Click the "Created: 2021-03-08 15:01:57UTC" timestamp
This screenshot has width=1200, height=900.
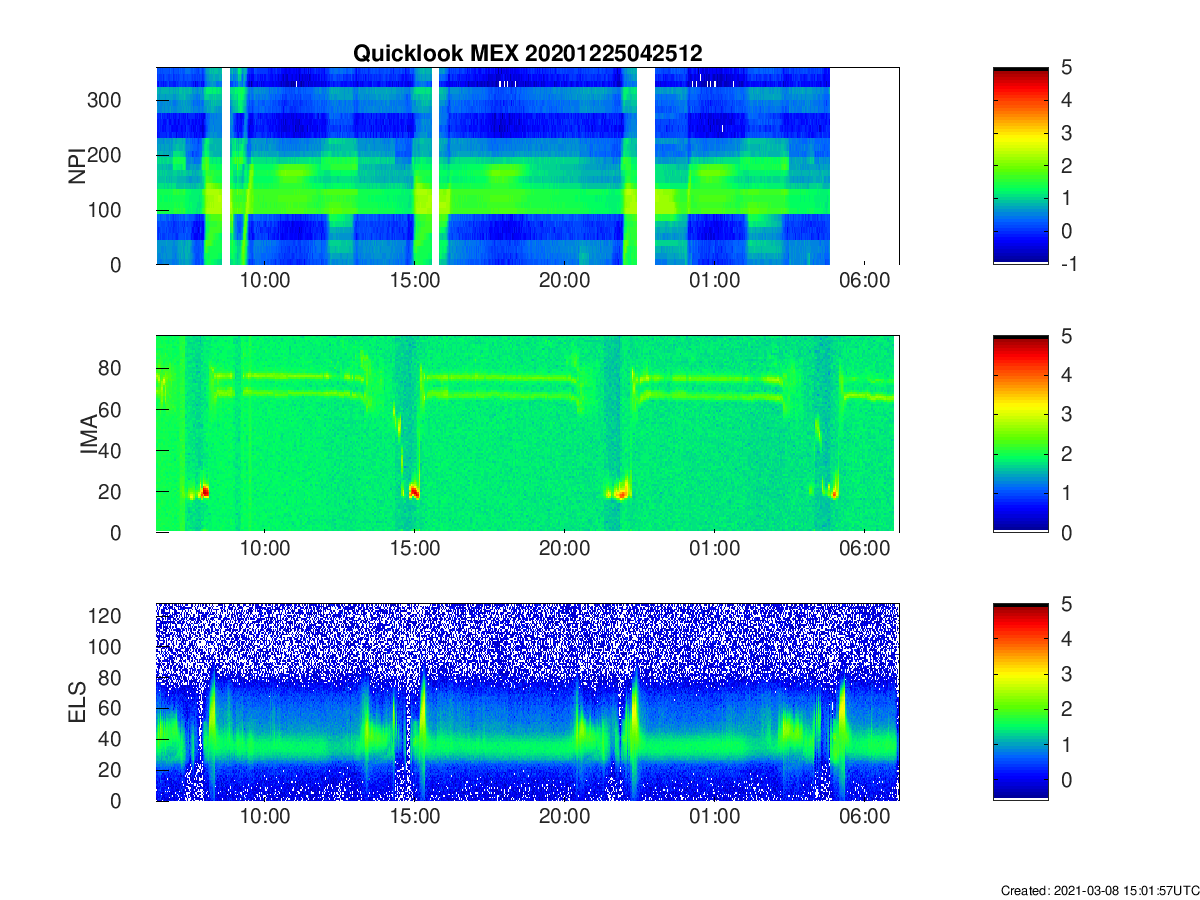click(x=1099, y=890)
